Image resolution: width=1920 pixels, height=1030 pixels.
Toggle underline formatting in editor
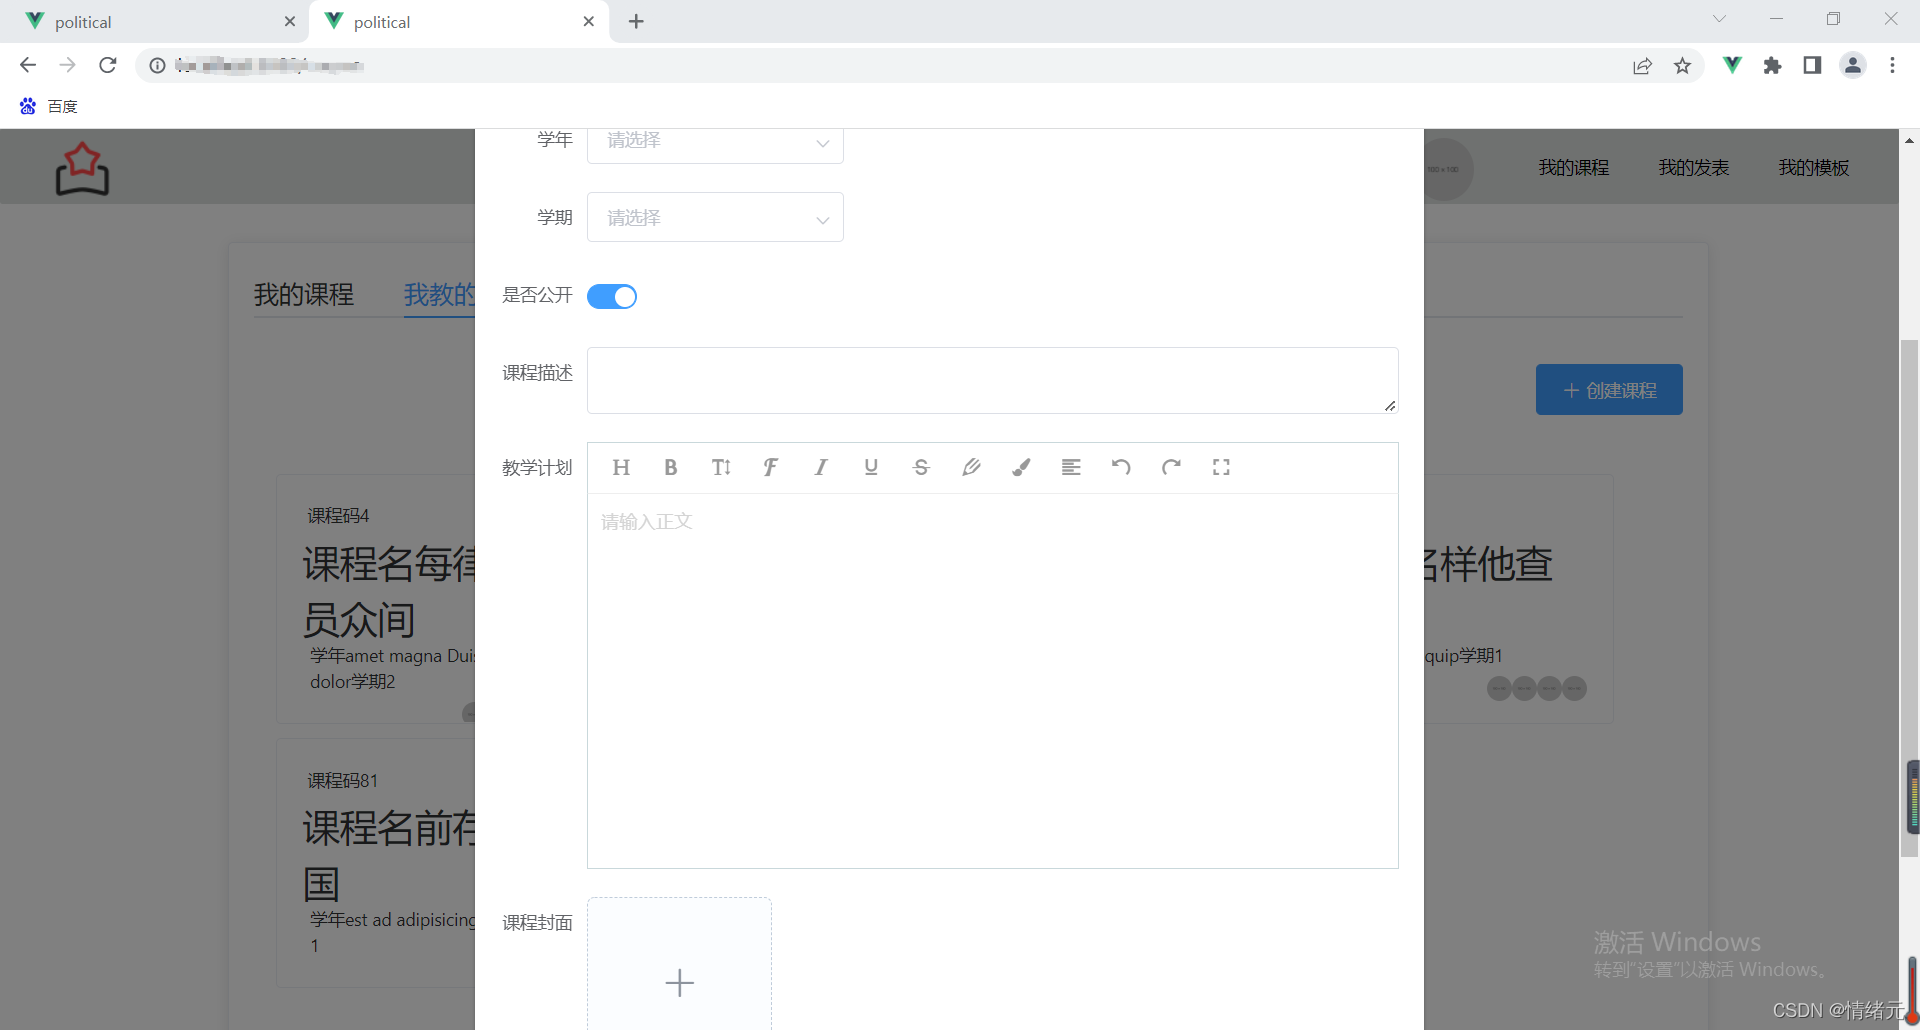point(871,467)
